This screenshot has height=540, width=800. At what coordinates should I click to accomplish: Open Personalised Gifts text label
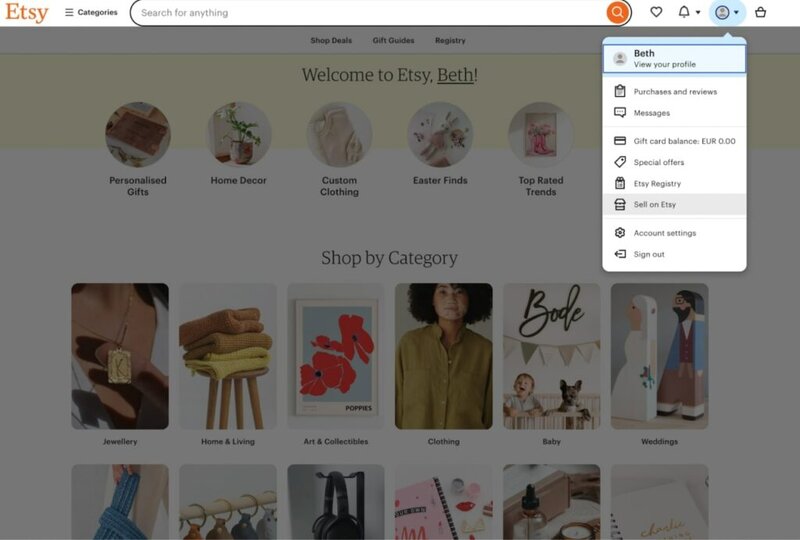pyautogui.click(x=138, y=186)
